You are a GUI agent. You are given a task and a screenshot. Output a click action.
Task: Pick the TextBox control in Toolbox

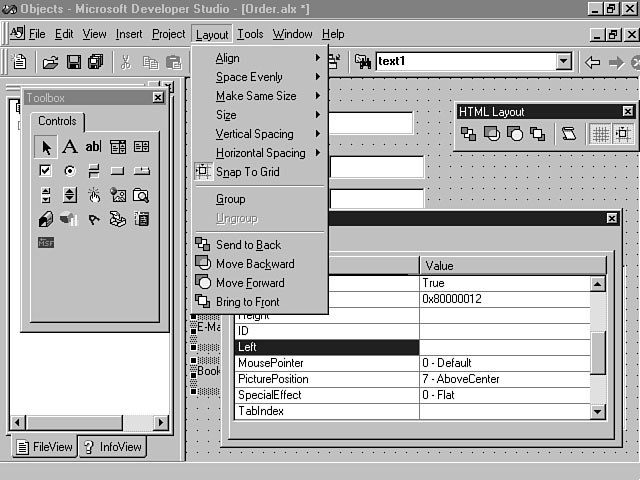[x=93, y=147]
